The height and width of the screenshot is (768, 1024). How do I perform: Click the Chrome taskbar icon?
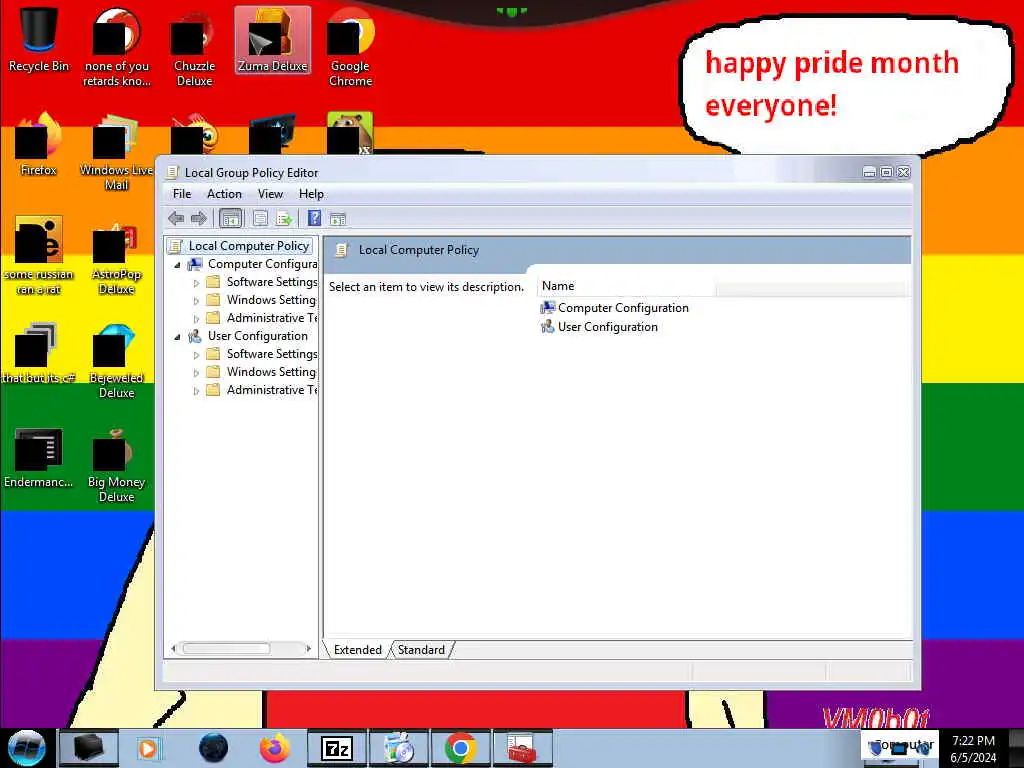[x=460, y=748]
